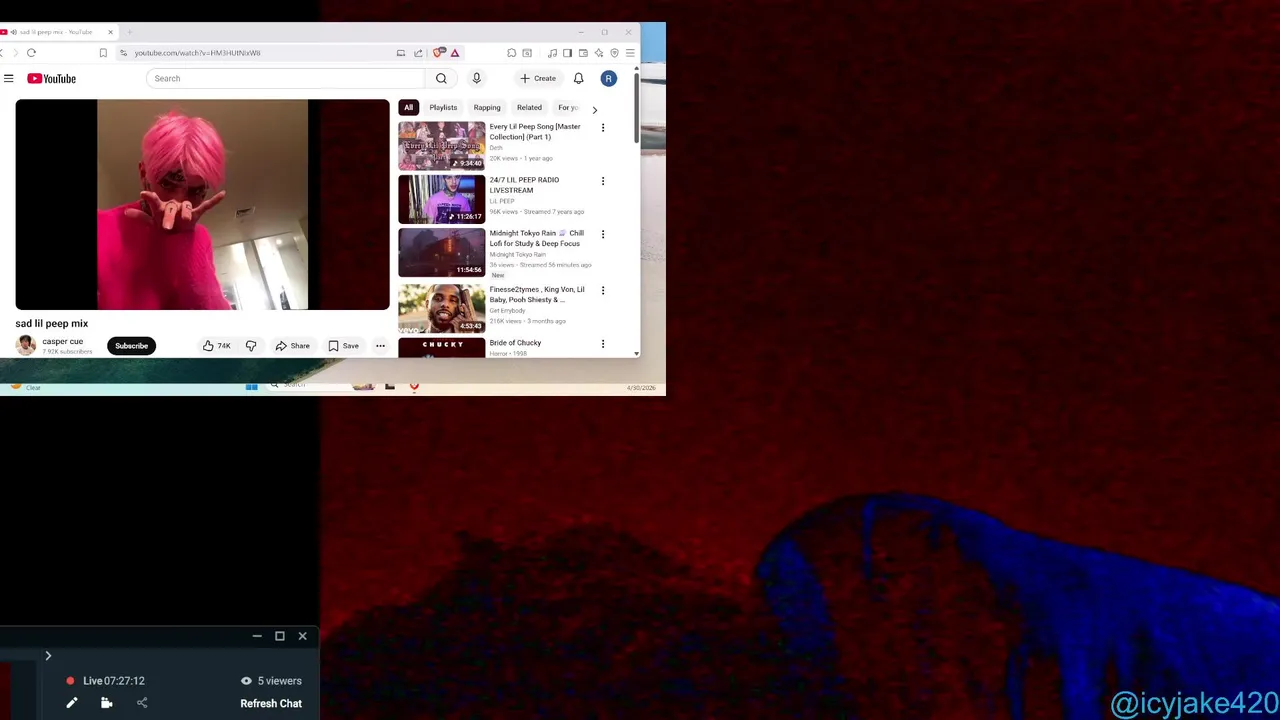The height and width of the screenshot is (720, 1280).
Task: Open the Brave wallet icon
Action: 583,53
